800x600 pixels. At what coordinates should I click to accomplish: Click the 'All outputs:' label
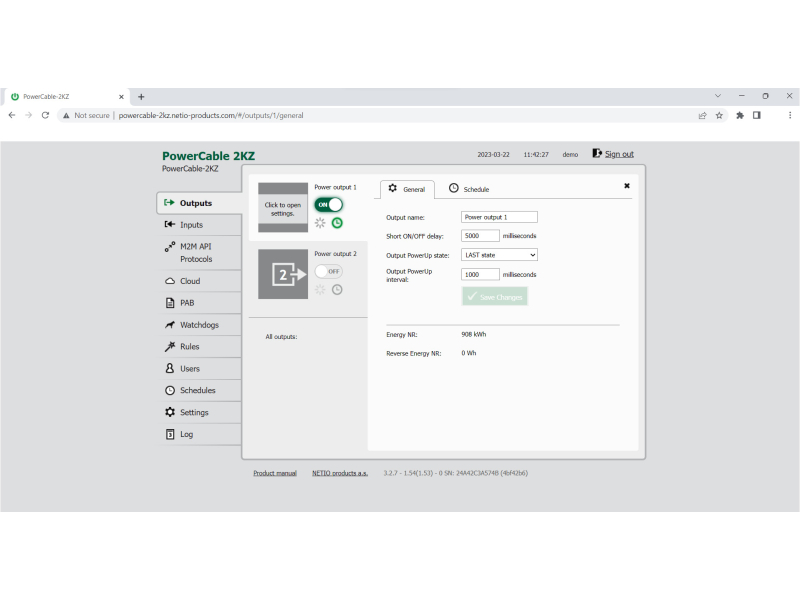[281, 337]
